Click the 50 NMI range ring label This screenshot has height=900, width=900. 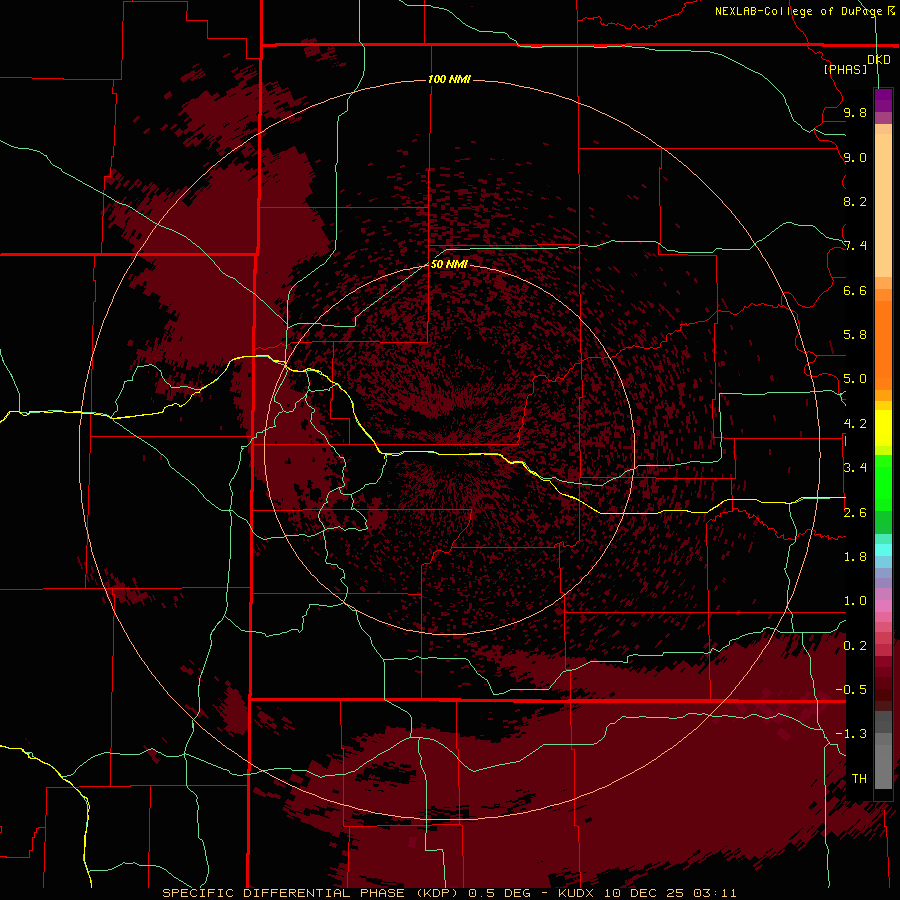coord(449,264)
